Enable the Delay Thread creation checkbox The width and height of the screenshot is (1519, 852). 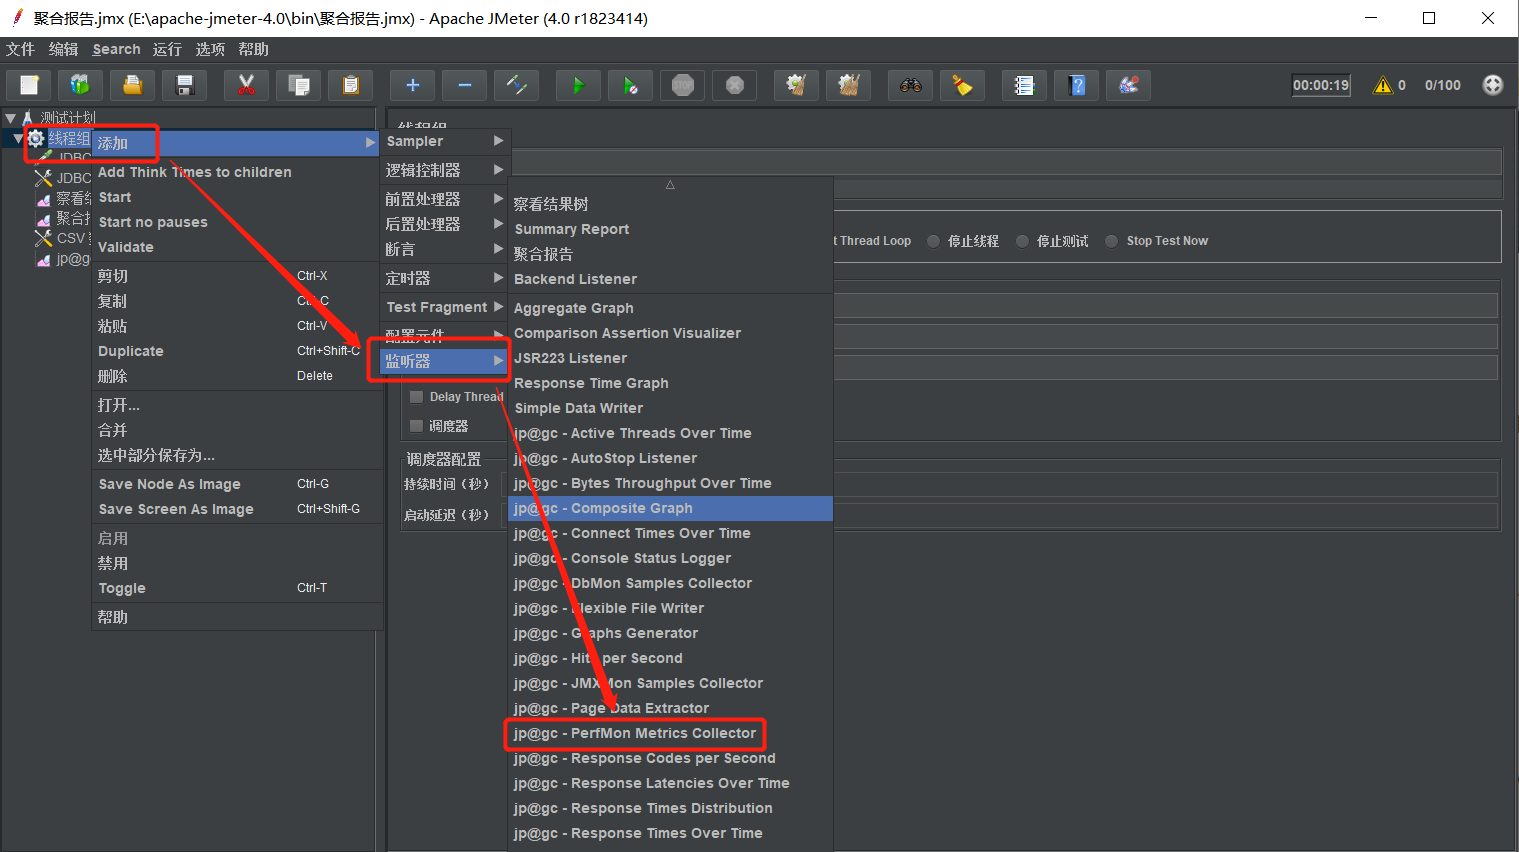tap(417, 397)
